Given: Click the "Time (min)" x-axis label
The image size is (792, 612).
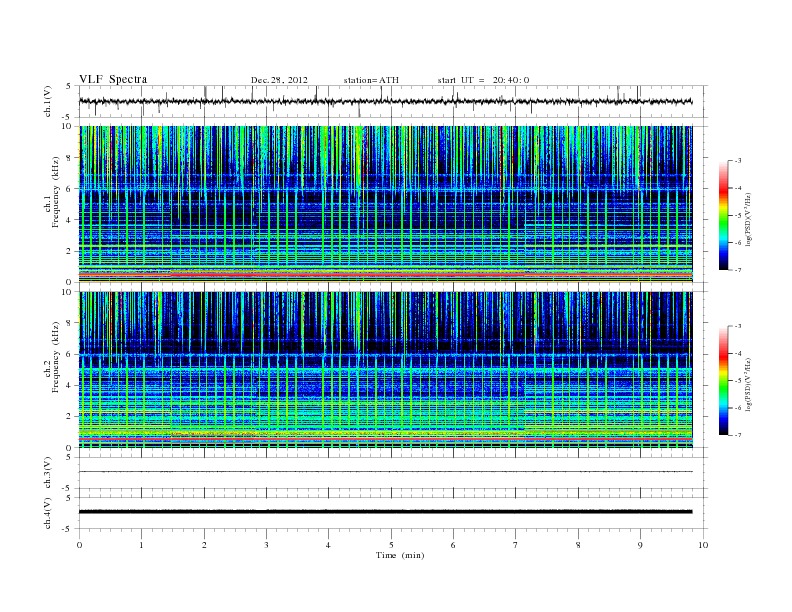Looking at the screenshot, I should pyautogui.click(x=400, y=555).
